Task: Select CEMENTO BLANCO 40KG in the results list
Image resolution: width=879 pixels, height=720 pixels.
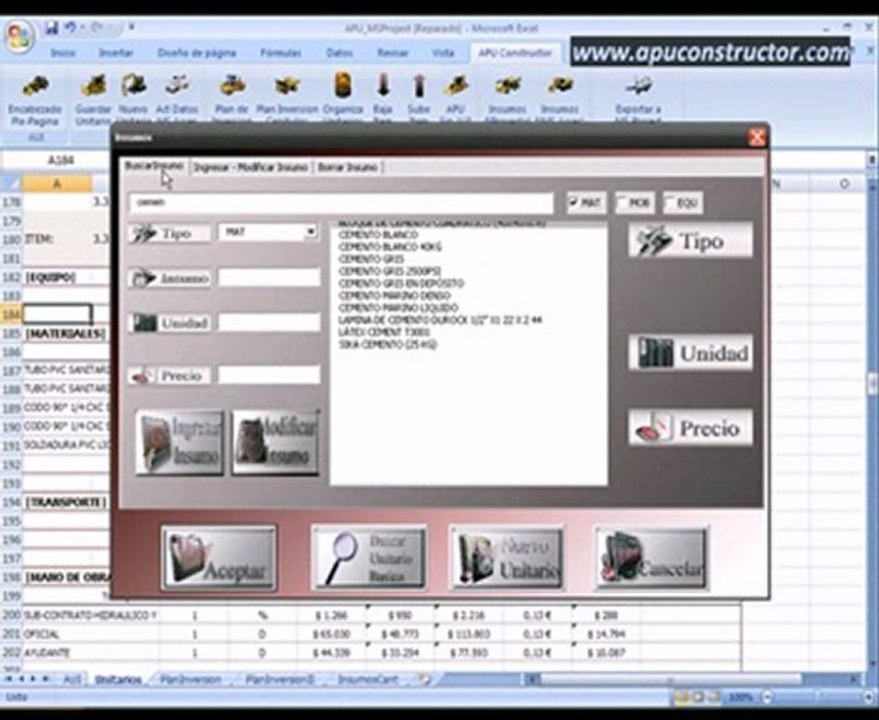Action: (390, 247)
